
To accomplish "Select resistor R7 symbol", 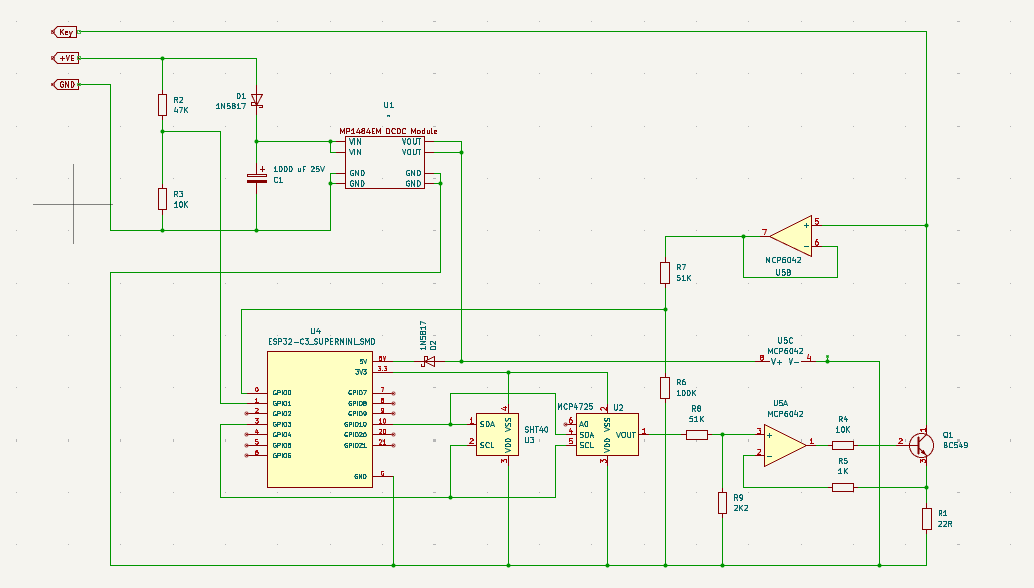I will click(665, 272).
